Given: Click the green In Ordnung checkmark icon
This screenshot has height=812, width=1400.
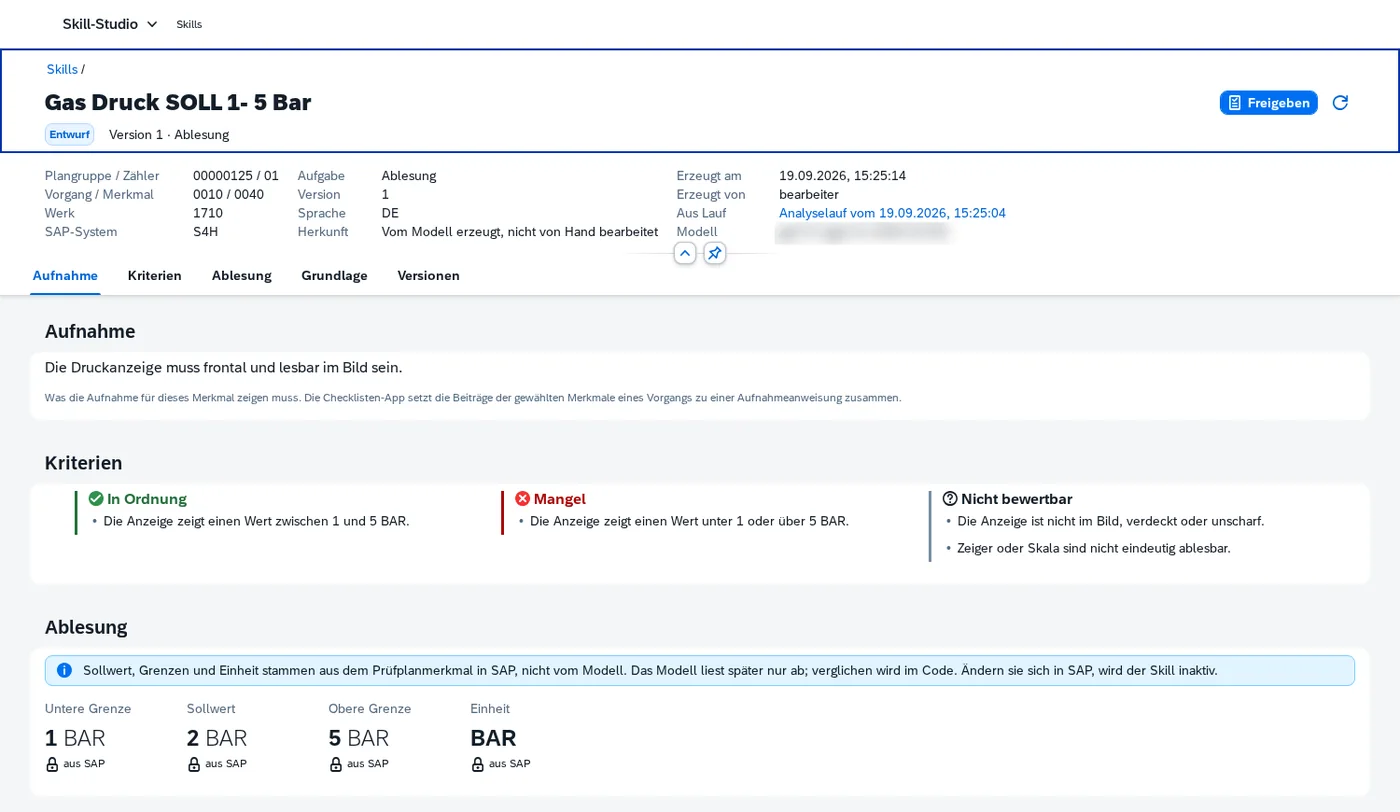Looking at the screenshot, I should pyautogui.click(x=96, y=498).
